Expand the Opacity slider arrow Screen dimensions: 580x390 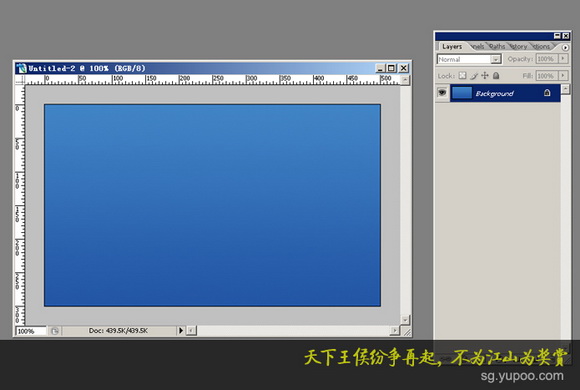click(563, 58)
